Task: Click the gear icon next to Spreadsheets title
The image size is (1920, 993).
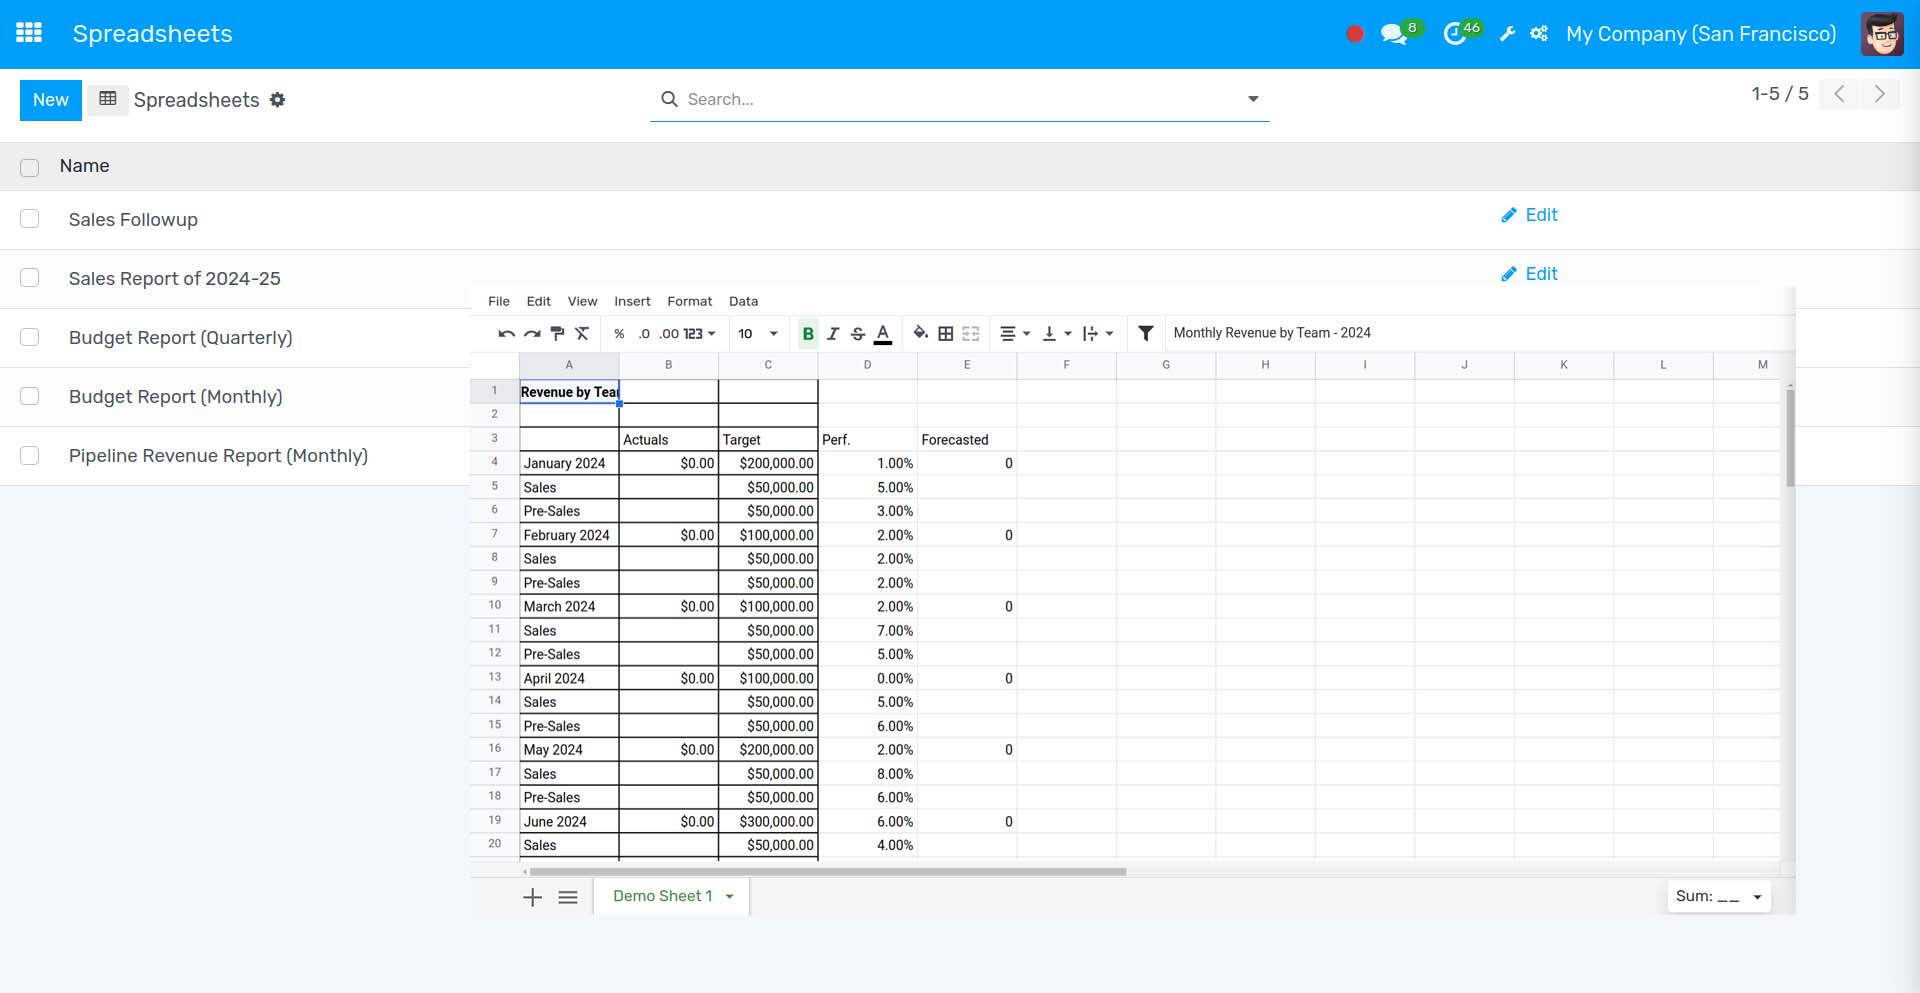Action: tap(277, 99)
